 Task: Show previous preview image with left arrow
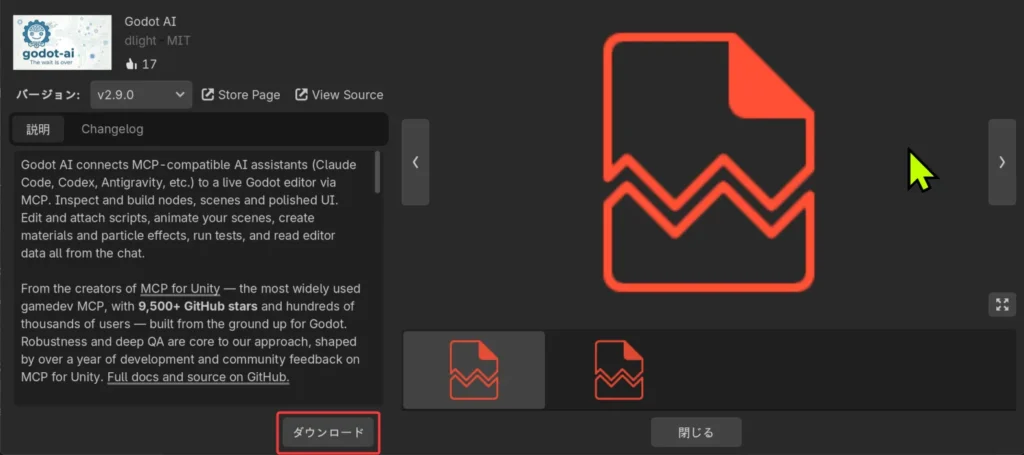(x=415, y=162)
